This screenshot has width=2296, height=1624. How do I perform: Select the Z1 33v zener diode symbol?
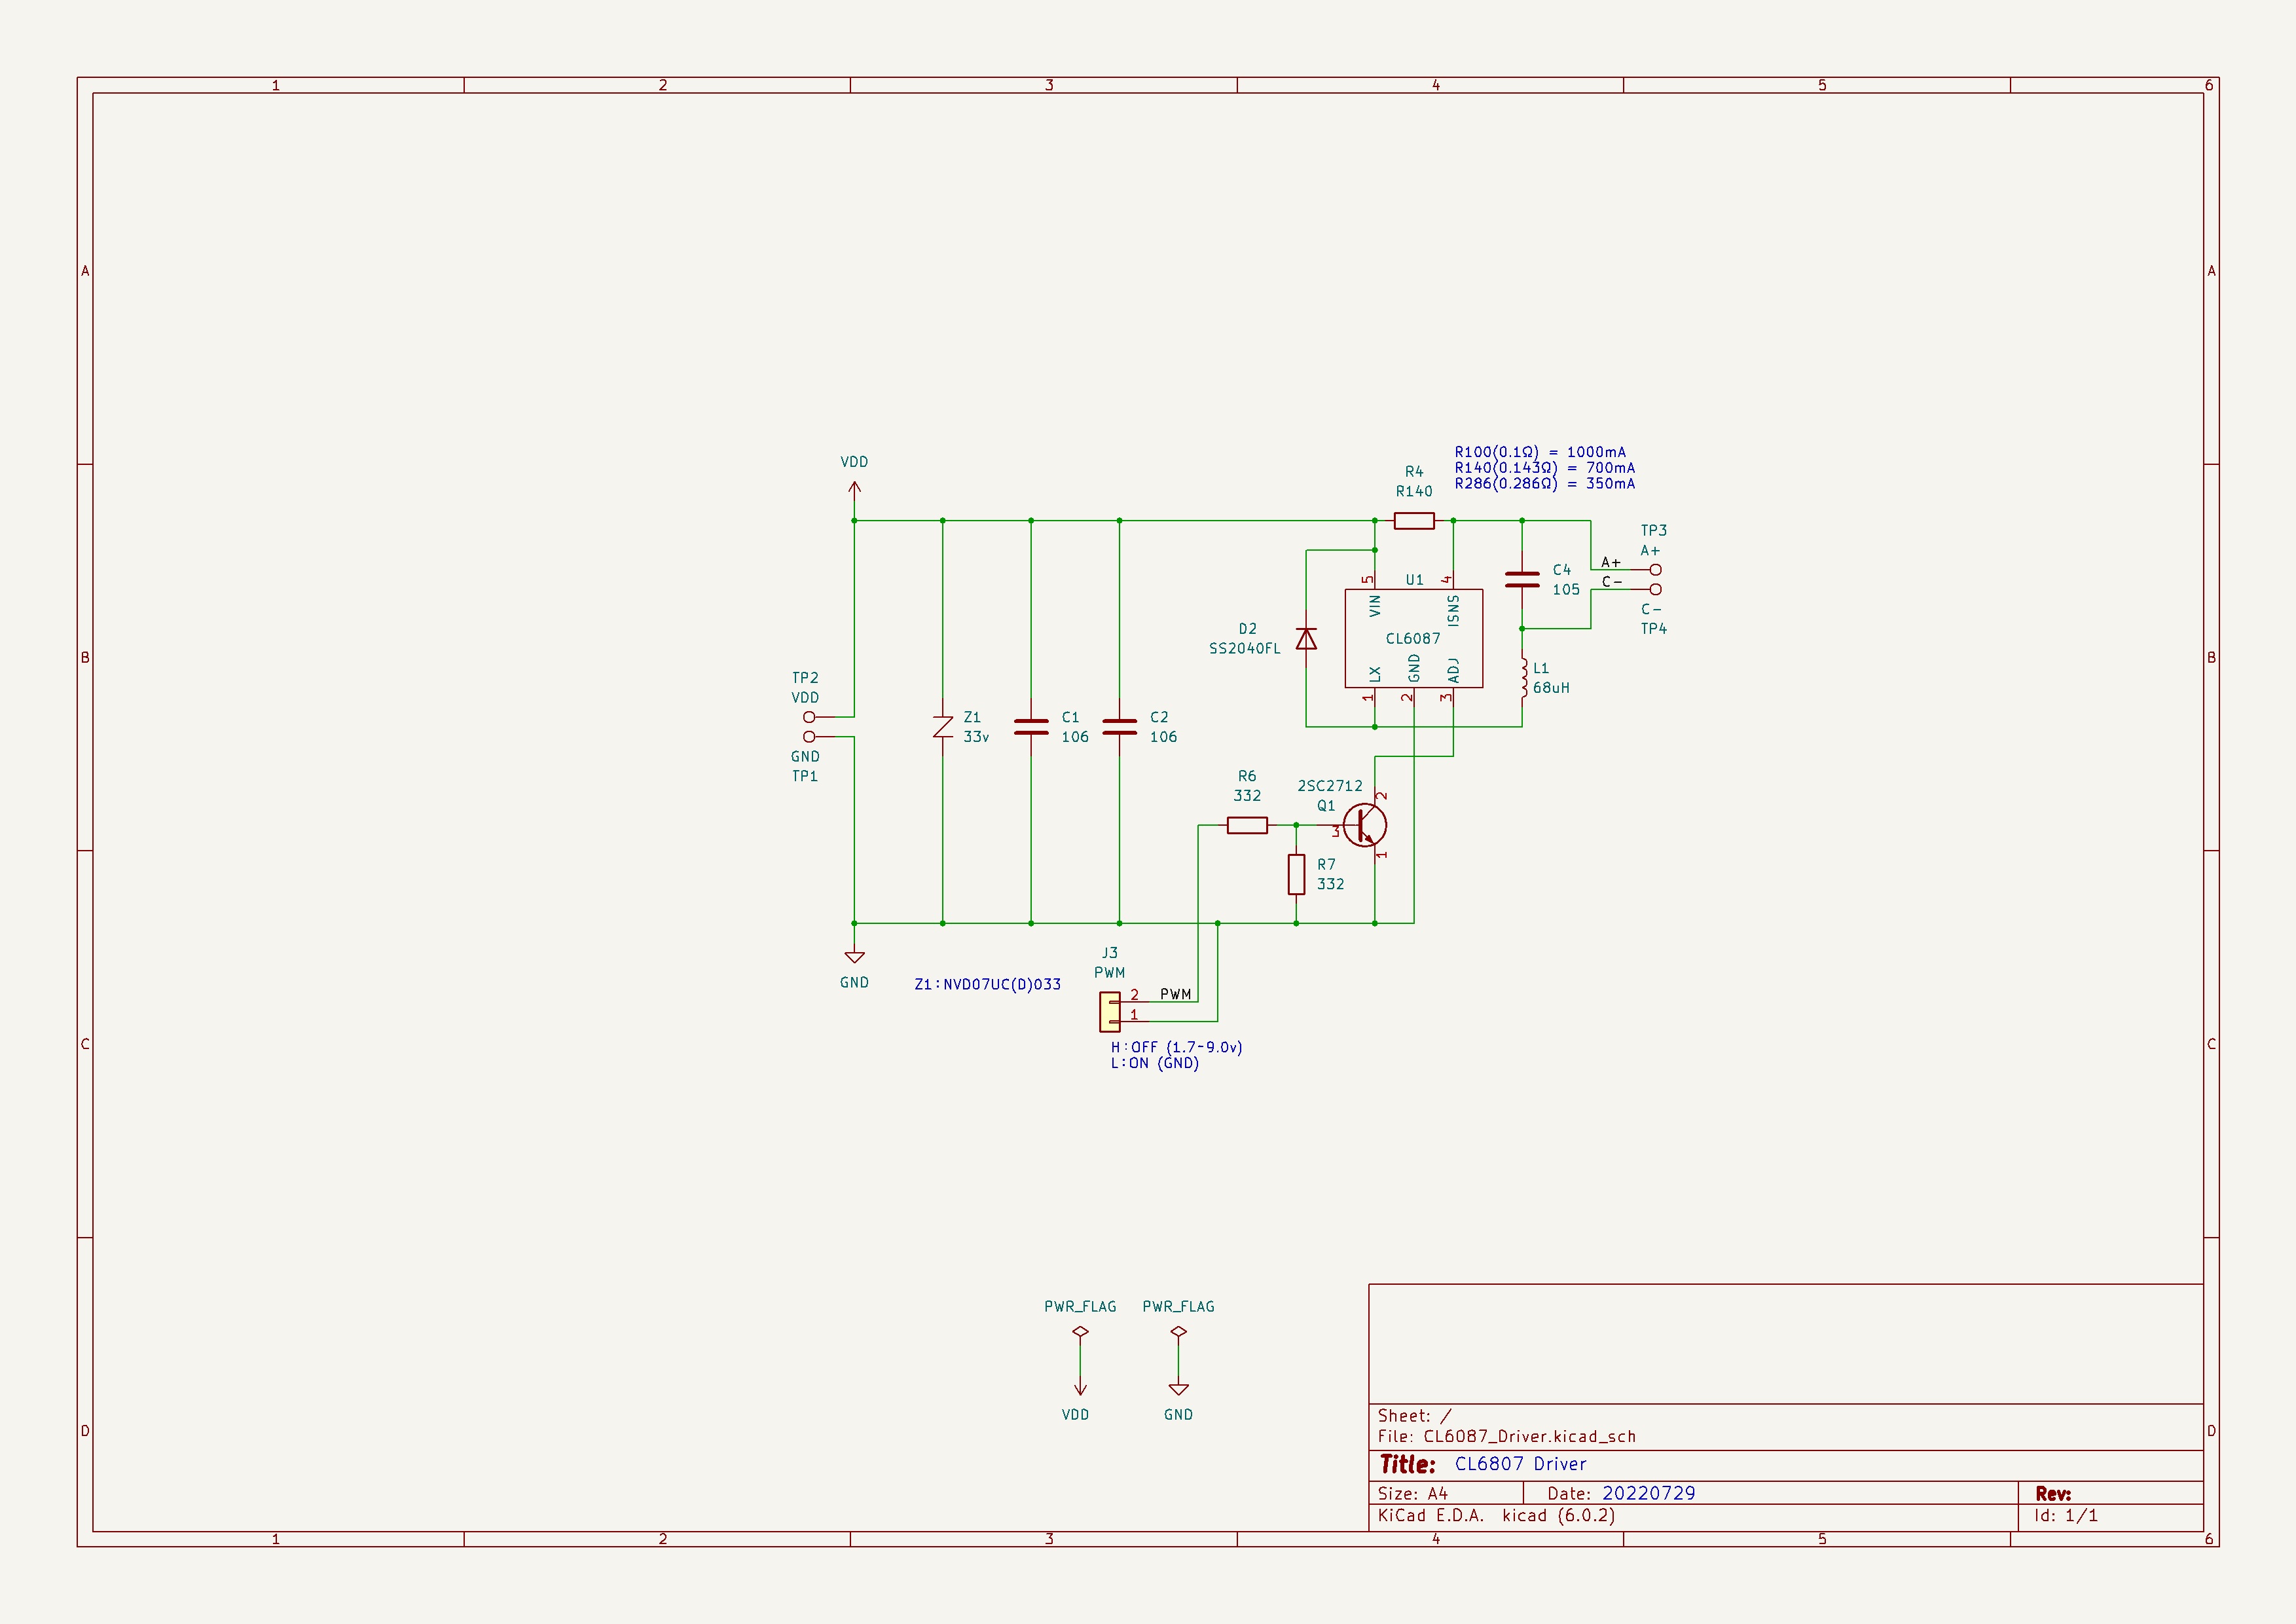pos(943,727)
